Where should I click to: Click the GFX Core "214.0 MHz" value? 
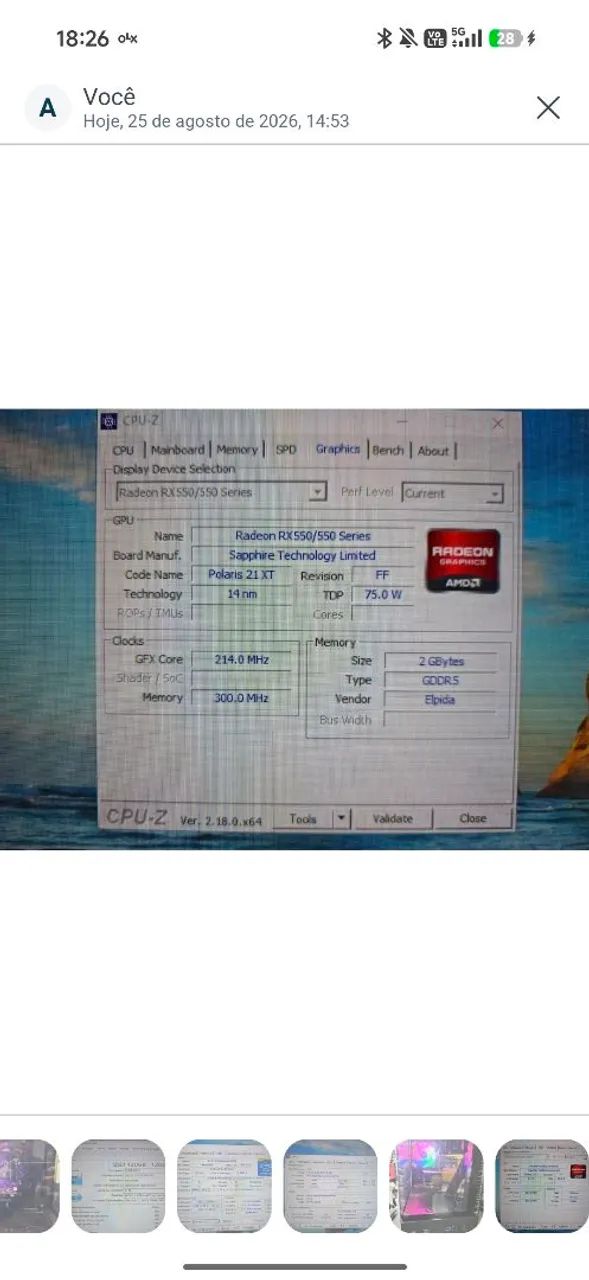click(241, 660)
